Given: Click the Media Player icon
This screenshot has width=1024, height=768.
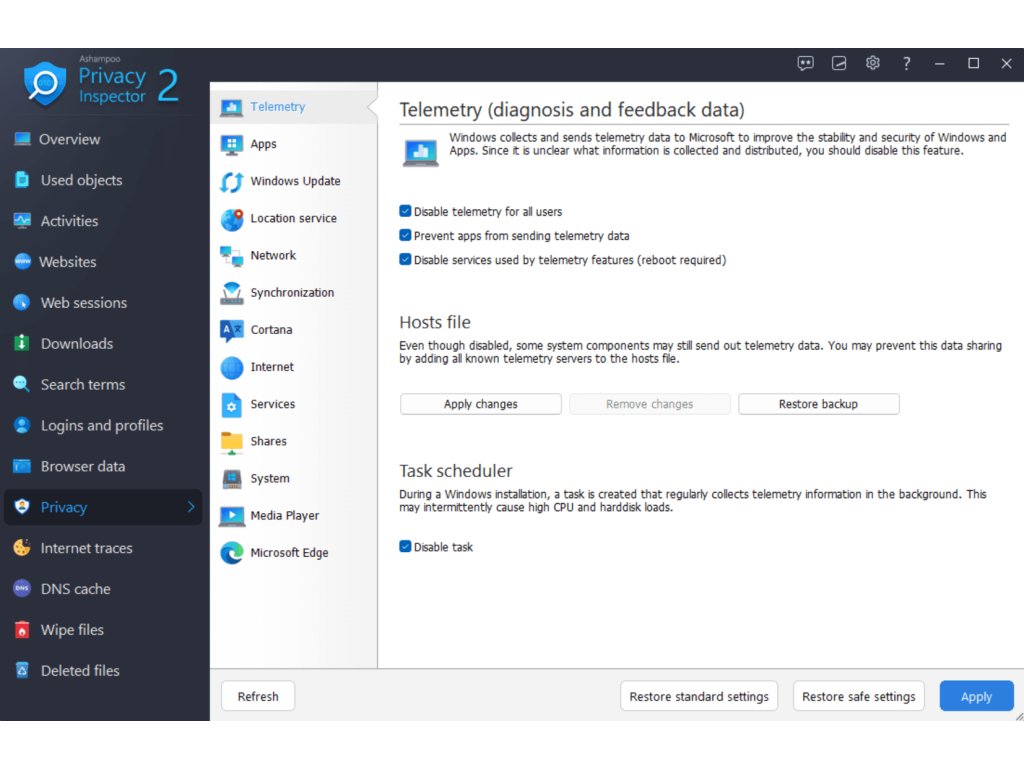Looking at the screenshot, I should click(x=232, y=516).
